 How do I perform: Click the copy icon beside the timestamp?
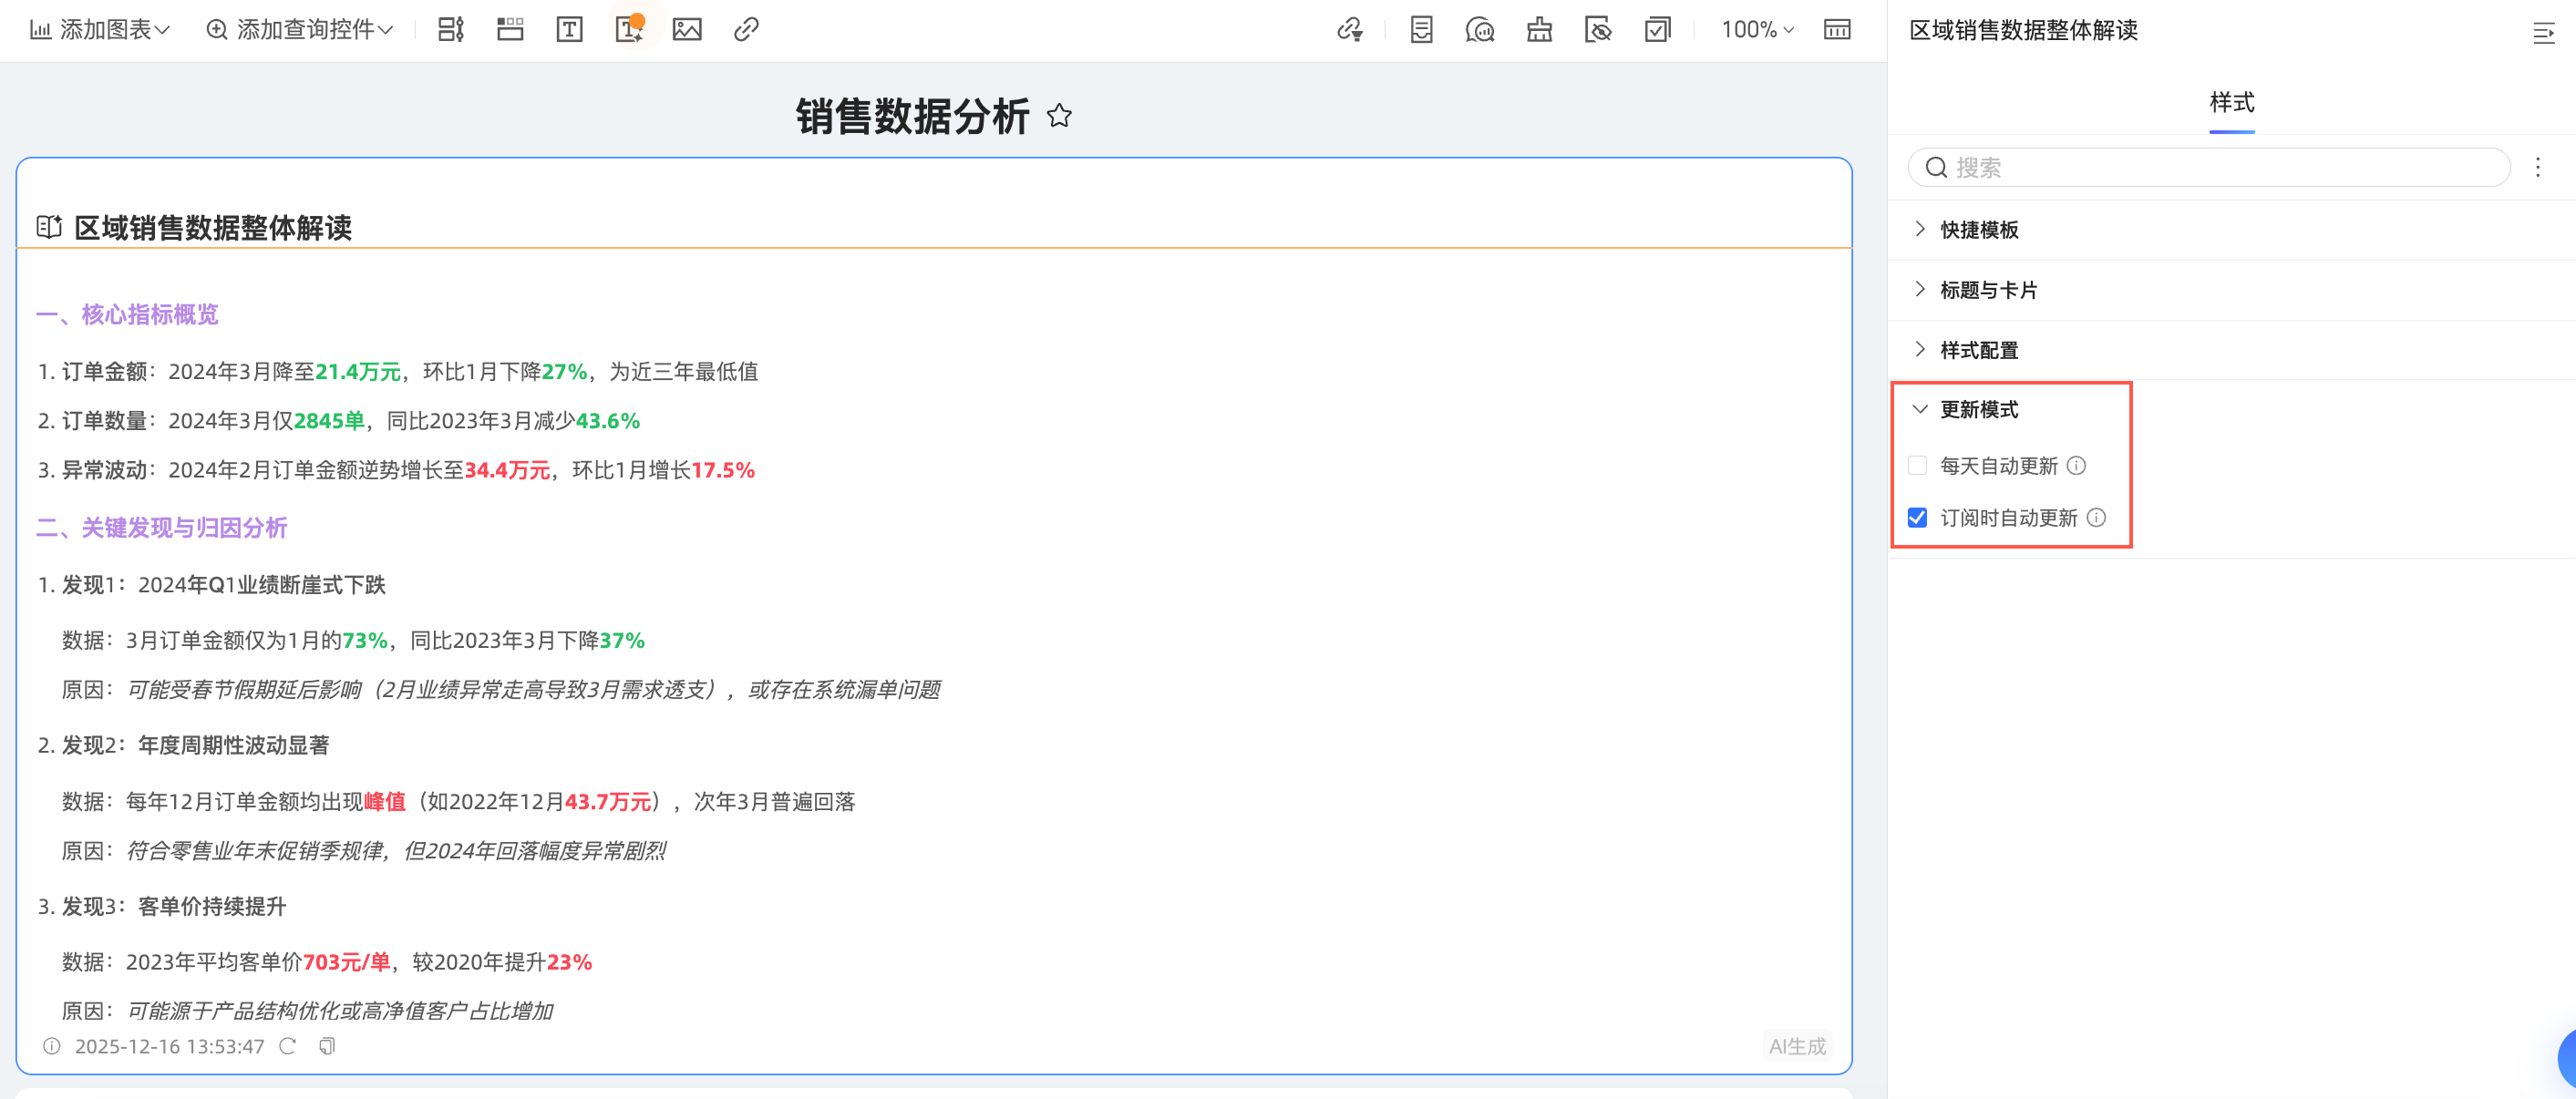click(327, 1046)
